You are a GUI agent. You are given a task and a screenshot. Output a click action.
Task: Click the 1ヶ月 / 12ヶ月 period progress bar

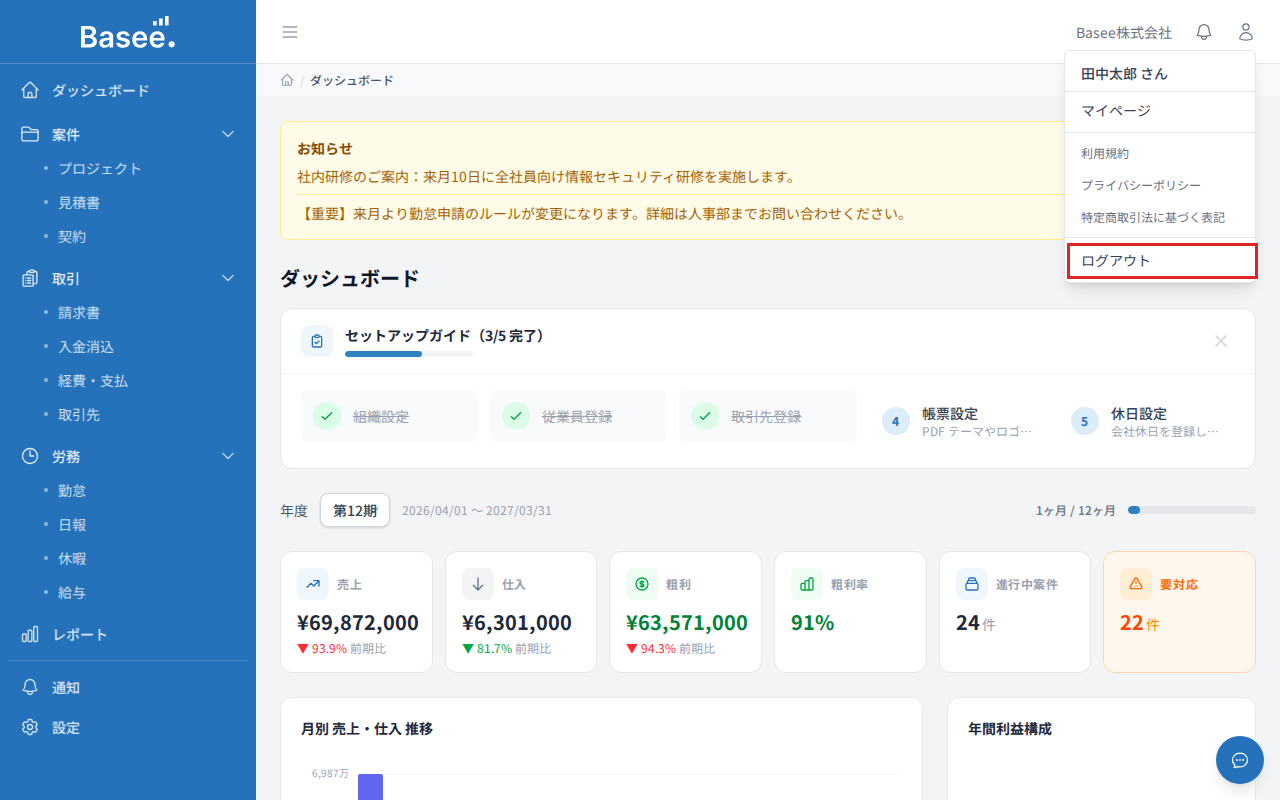pyautogui.click(x=1192, y=510)
